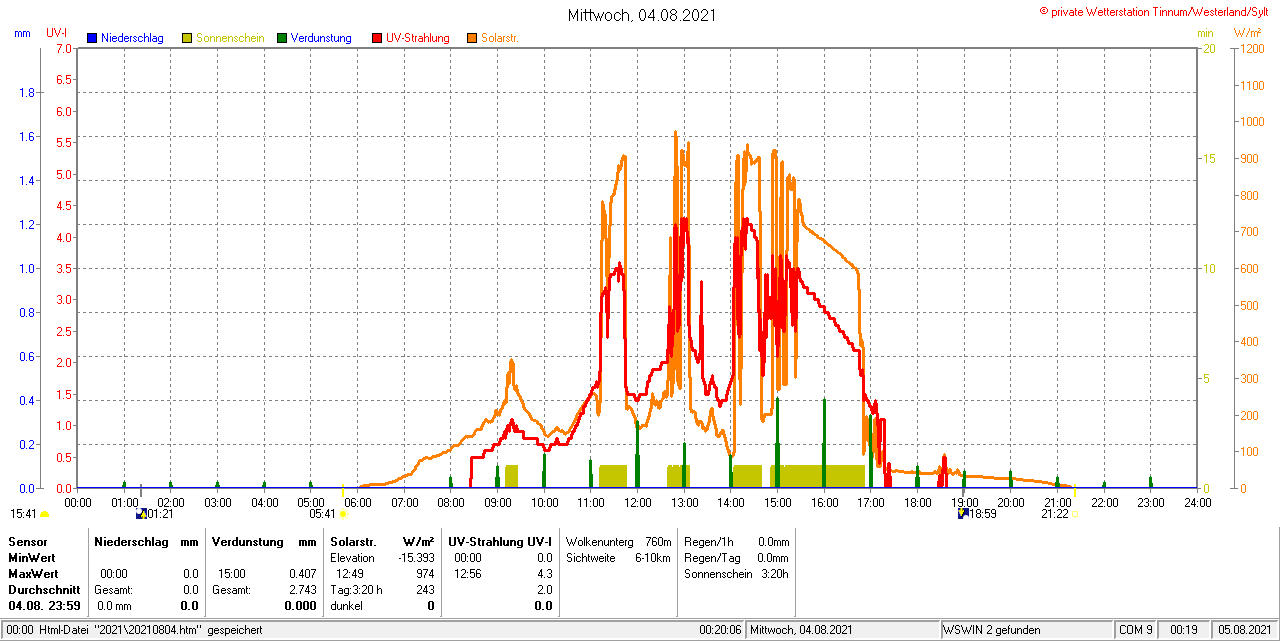The image size is (1280, 641).
Task: Click the Regen/1h 0.0mm entry
Action: coord(737,541)
